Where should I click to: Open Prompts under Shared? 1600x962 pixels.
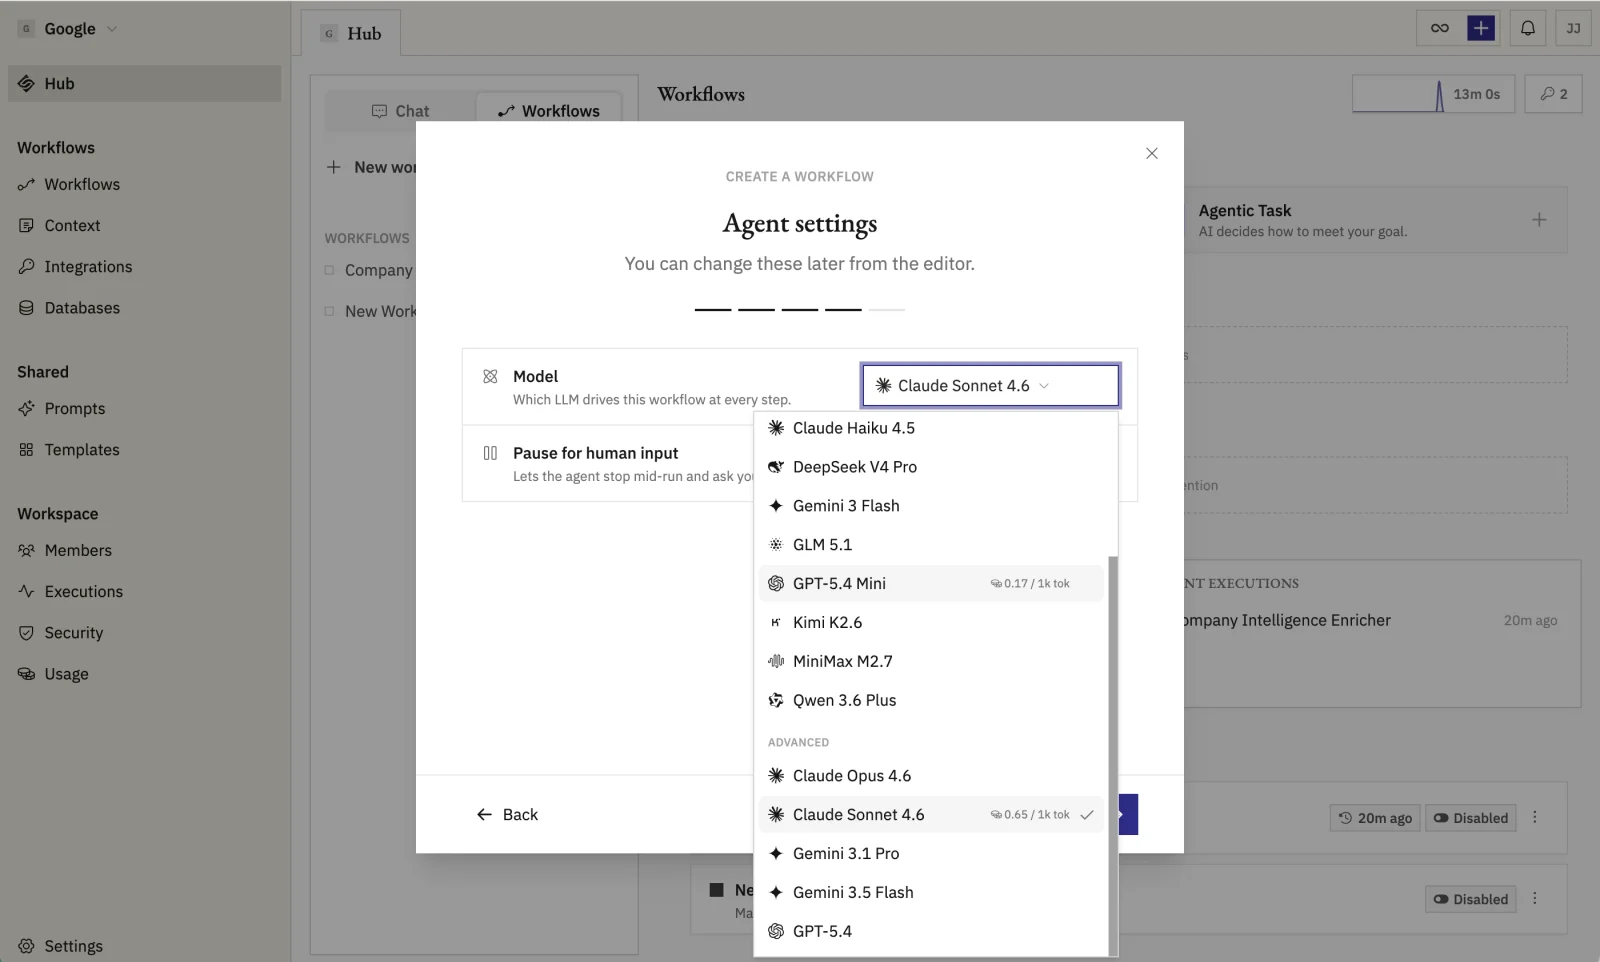145,409
